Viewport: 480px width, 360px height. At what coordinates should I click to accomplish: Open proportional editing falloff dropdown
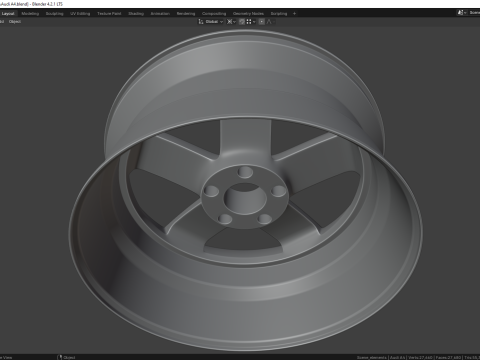[270, 22]
